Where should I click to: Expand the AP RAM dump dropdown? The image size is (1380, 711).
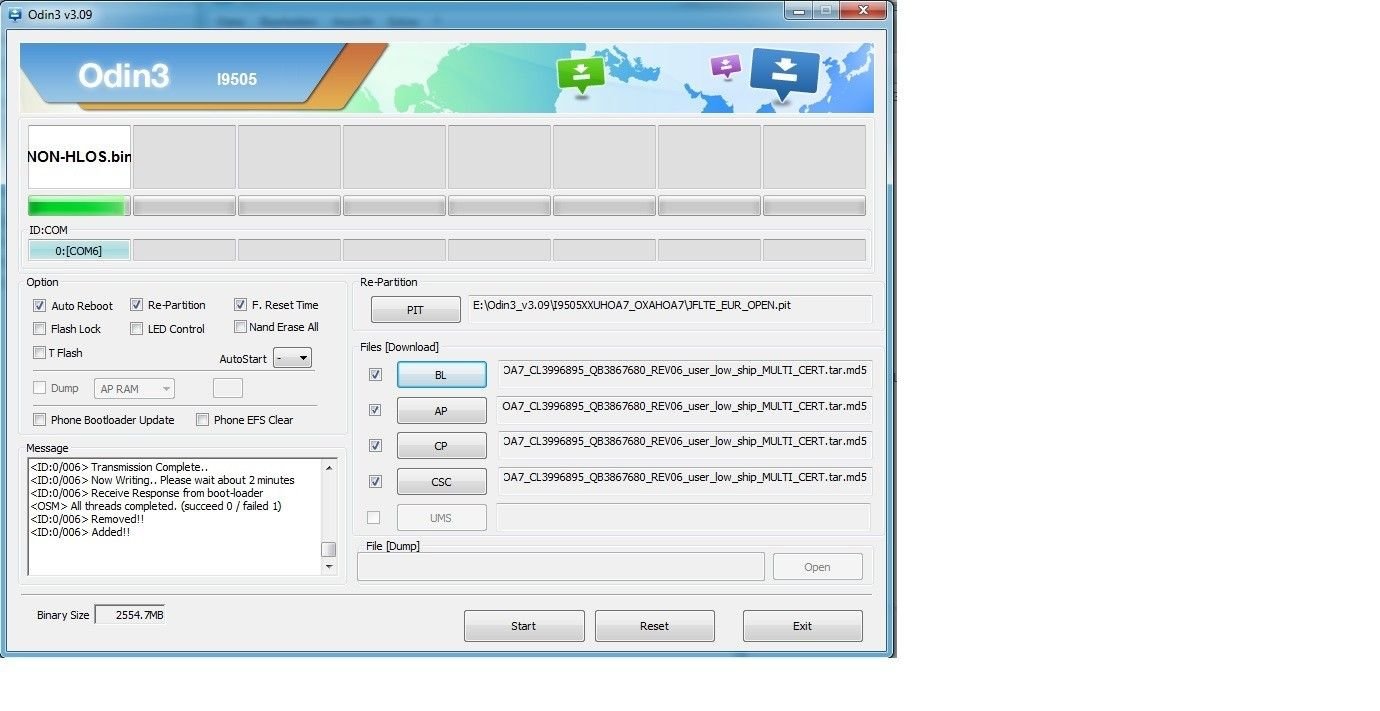click(135, 388)
